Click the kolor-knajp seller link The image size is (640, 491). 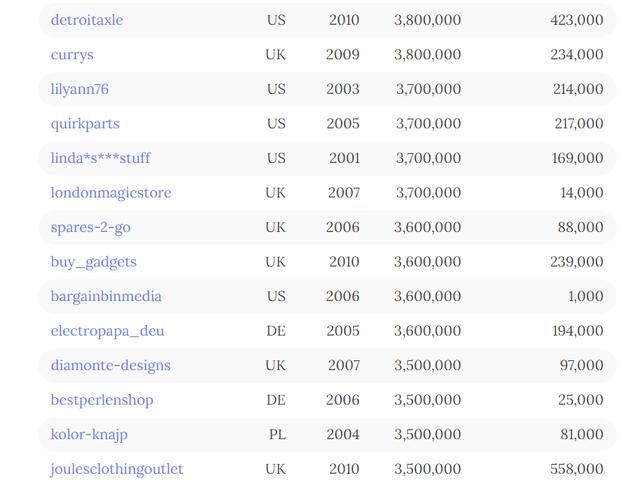89,435
